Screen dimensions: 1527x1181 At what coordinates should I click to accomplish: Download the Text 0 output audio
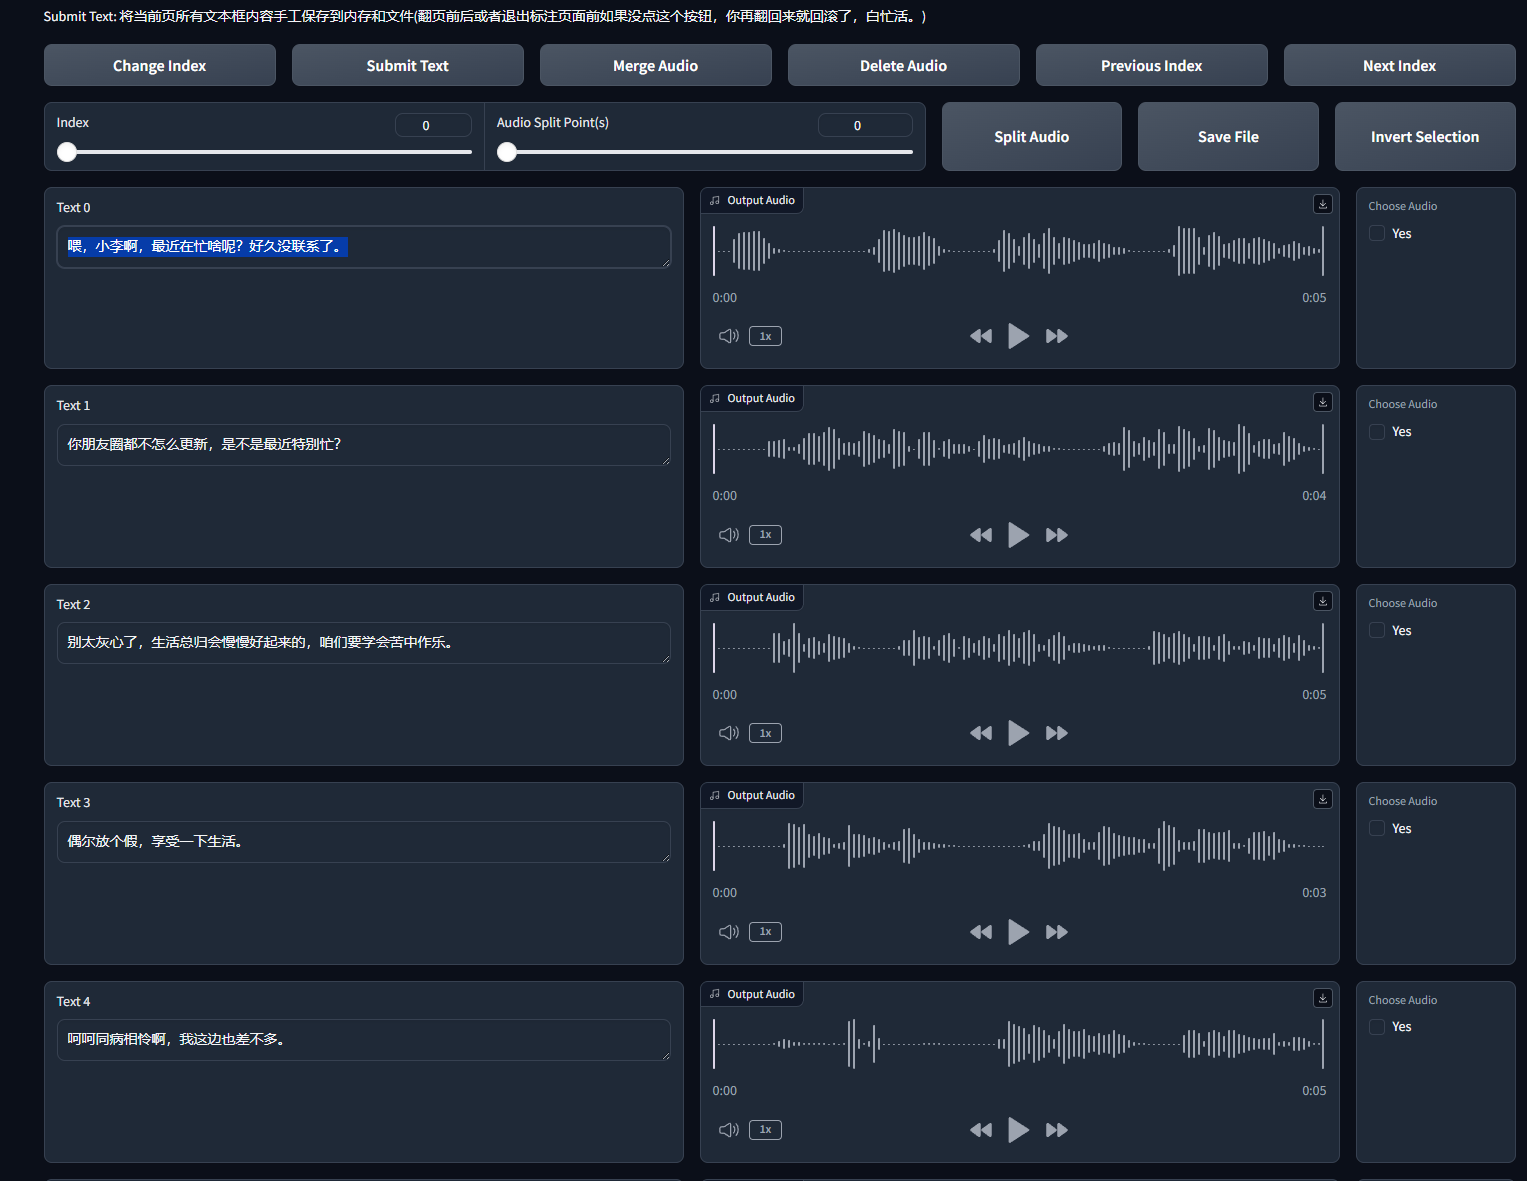[1322, 204]
